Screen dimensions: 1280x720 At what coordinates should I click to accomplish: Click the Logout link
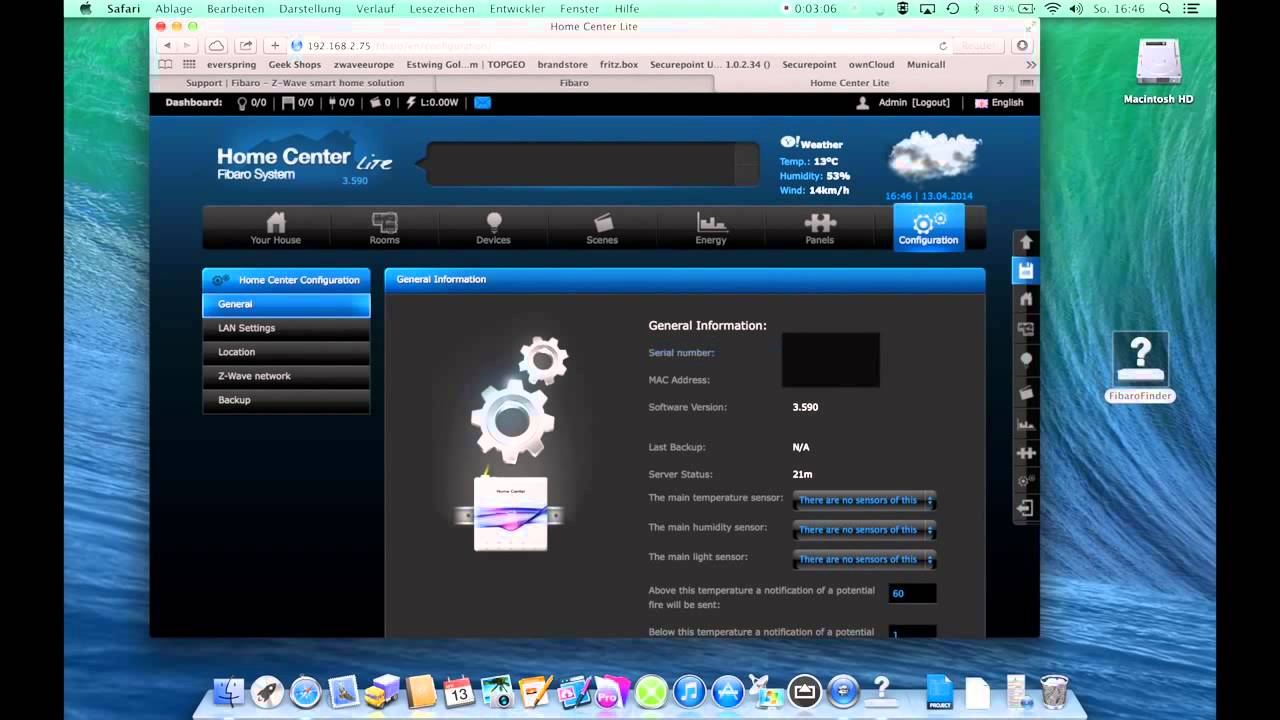click(931, 102)
